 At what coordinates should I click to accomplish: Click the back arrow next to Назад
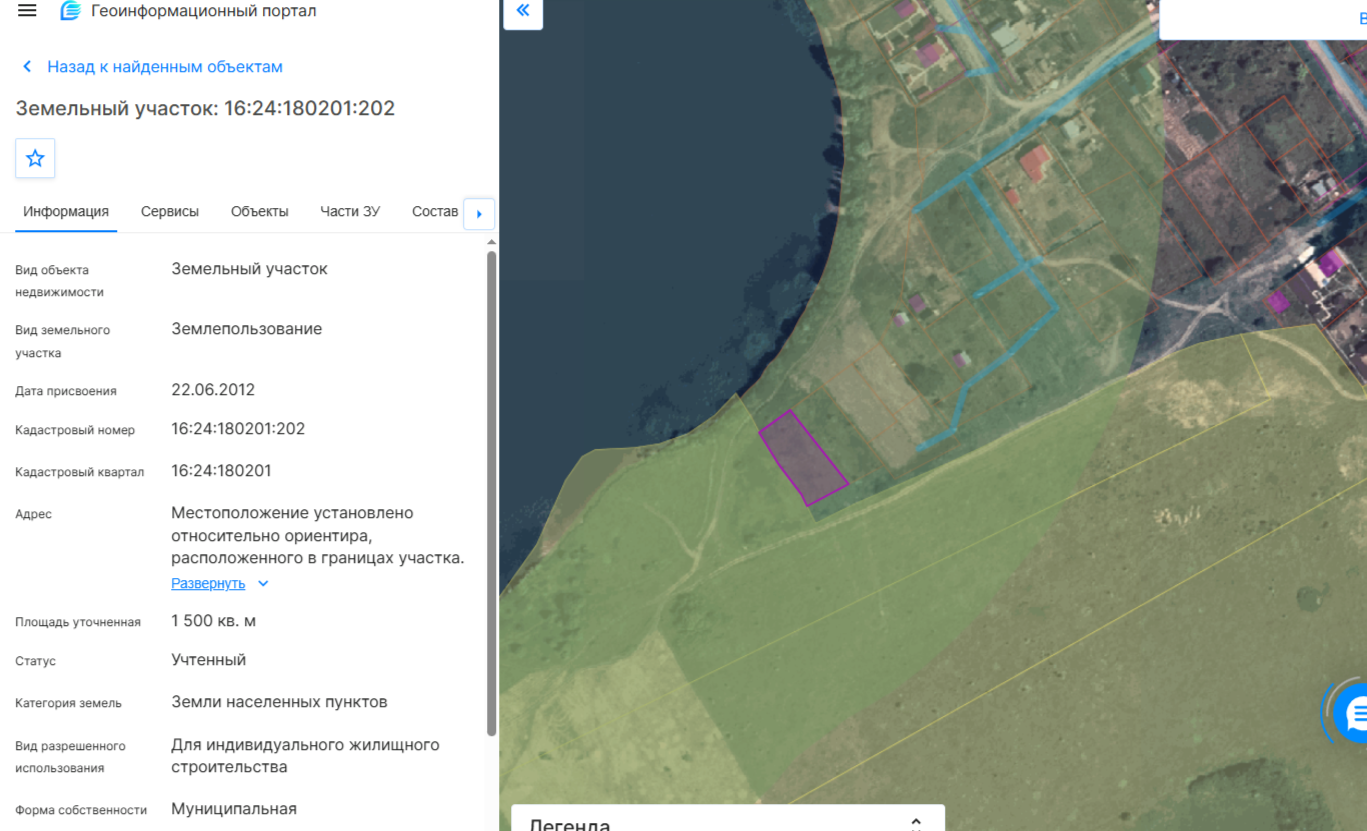(27, 67)
